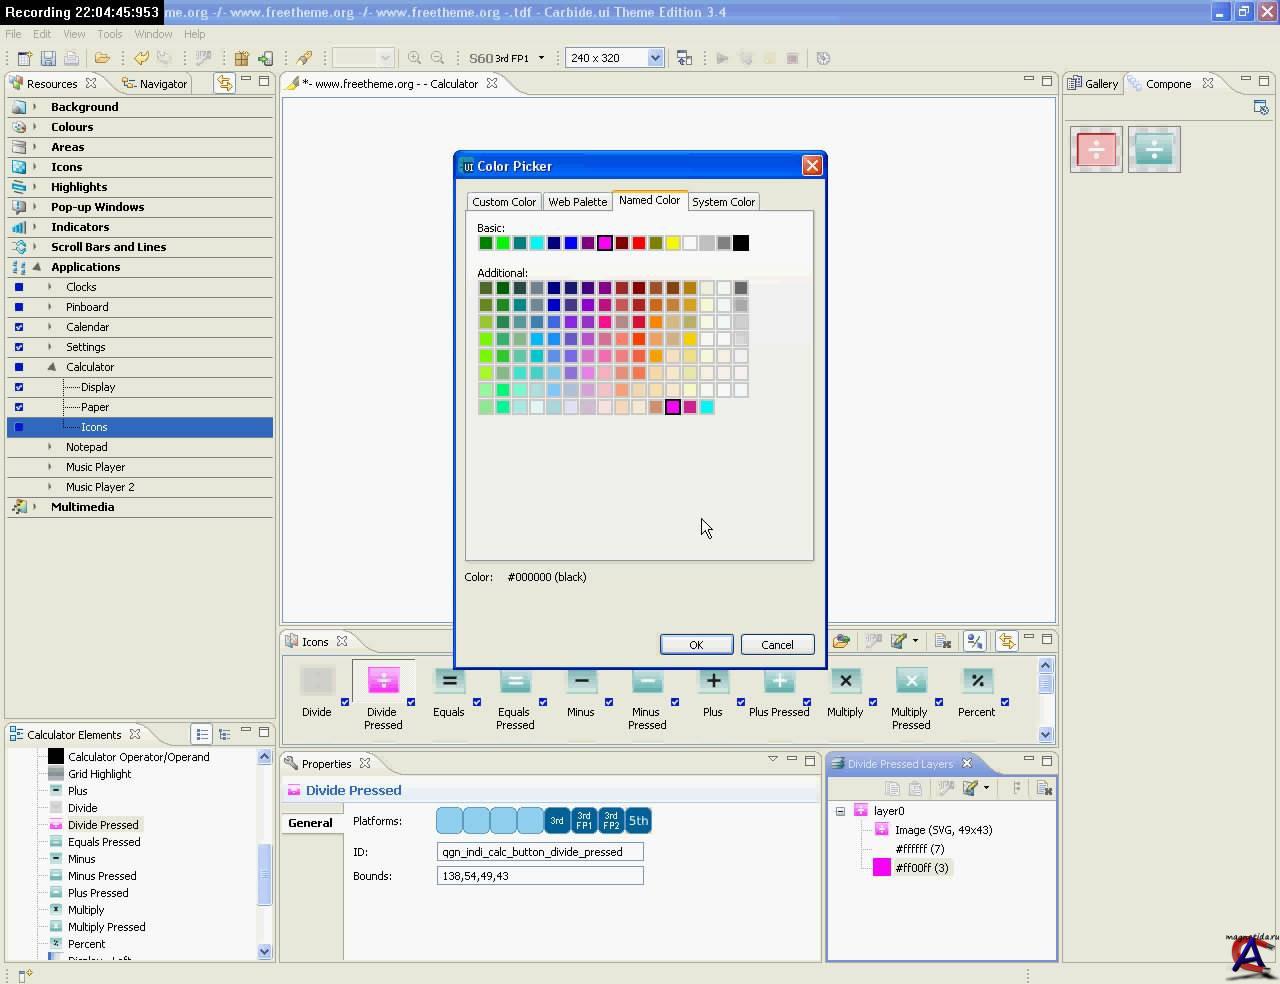
Task: Select the red divide component in Gallery
Action: click(1096, 150)
